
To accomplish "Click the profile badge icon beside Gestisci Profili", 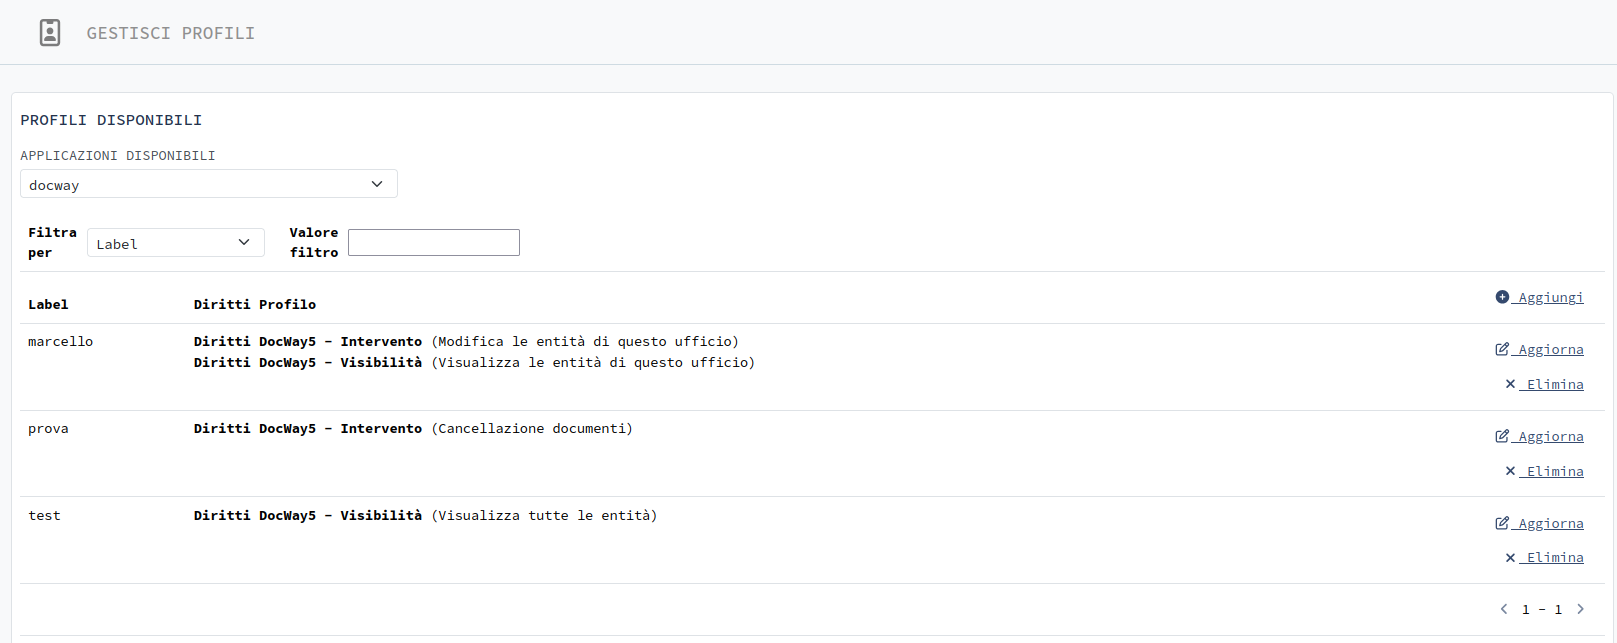I will tap(50, 33).
